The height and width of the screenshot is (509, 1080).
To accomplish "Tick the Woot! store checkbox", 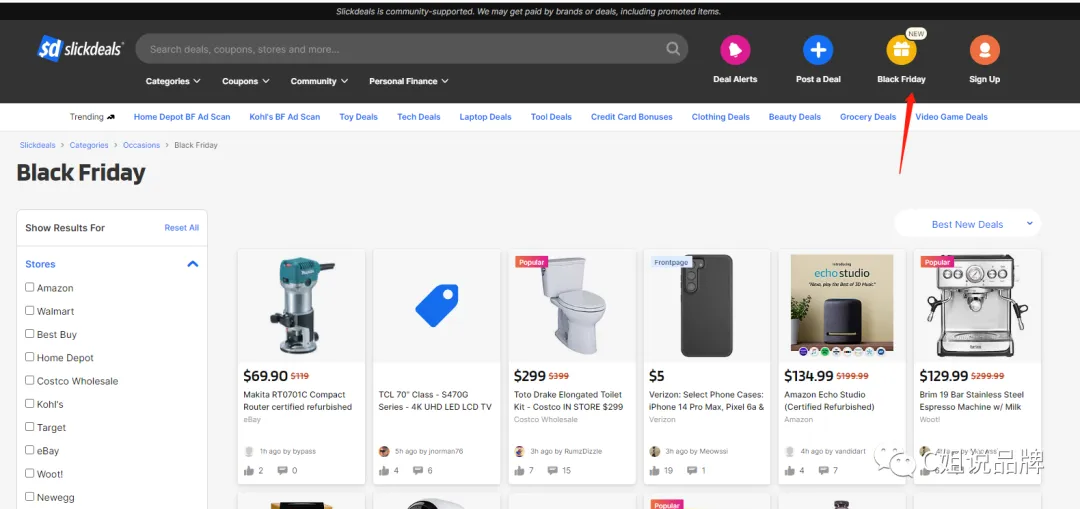I will coord(30,473).
